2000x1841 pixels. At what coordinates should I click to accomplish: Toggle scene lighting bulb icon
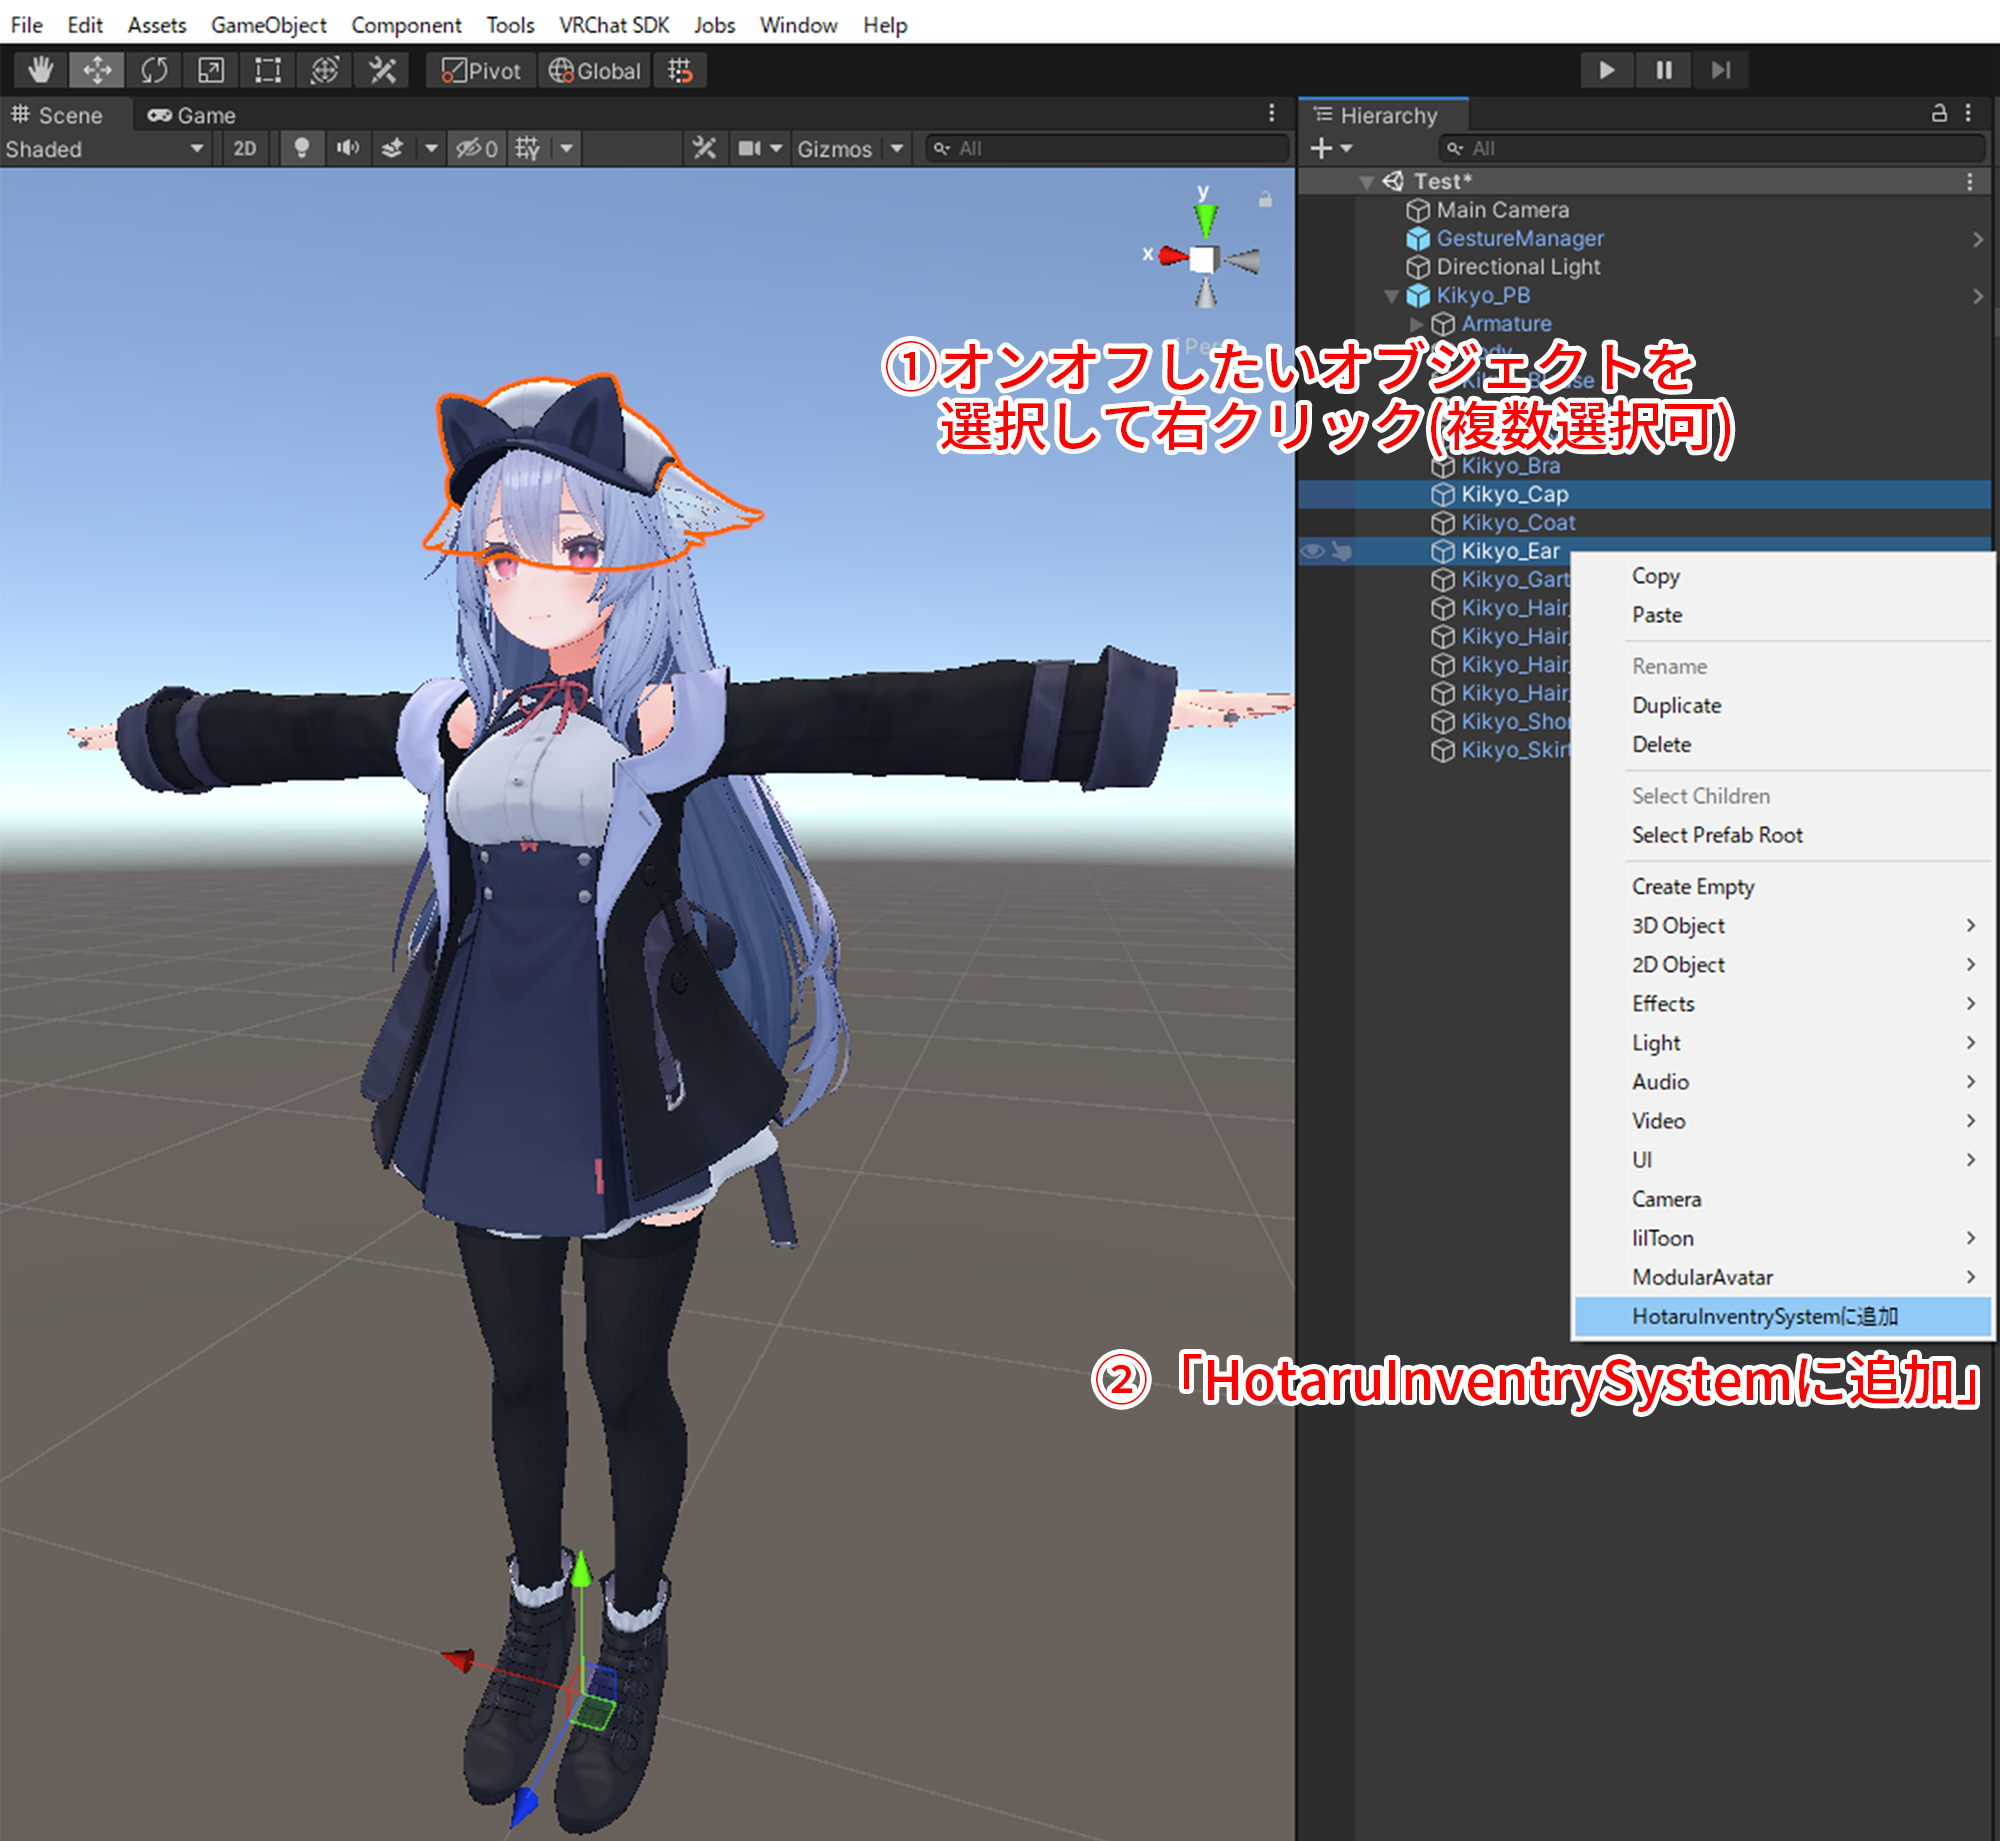[x=301, y=149]
